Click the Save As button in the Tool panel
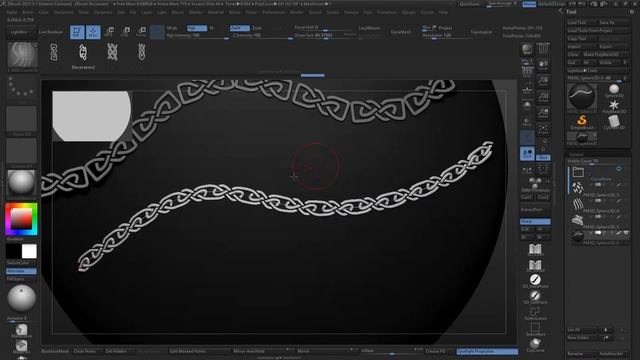Viewport: 640px width, 360px height. [613, 22]
